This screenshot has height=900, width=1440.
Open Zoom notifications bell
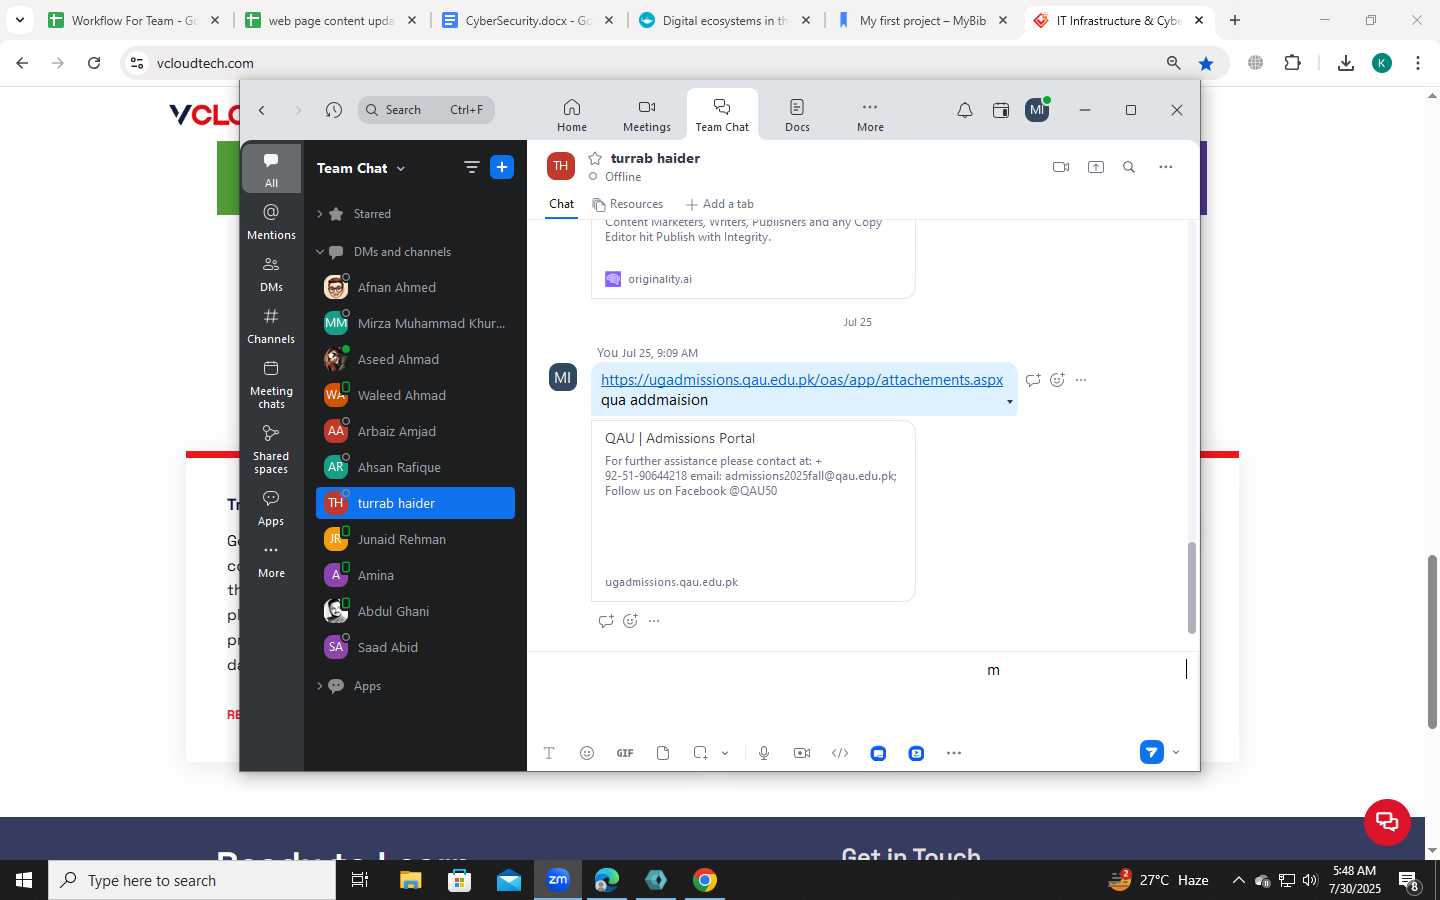point(965,110)
